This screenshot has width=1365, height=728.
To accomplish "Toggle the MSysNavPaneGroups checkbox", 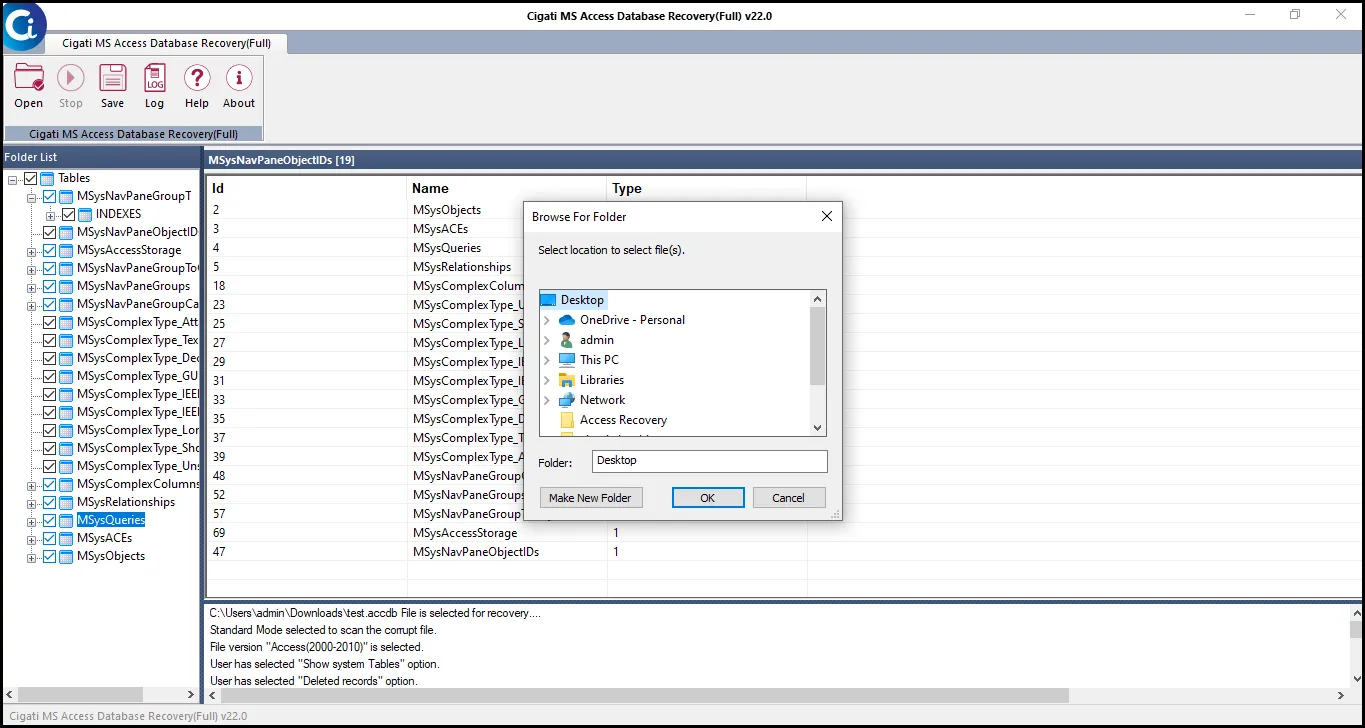I will [49, 286].
